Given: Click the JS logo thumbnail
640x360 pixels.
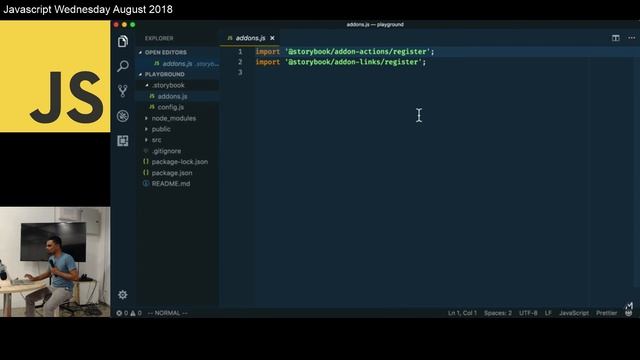Looking at the screenshot, I should click(x=55, y=76).
